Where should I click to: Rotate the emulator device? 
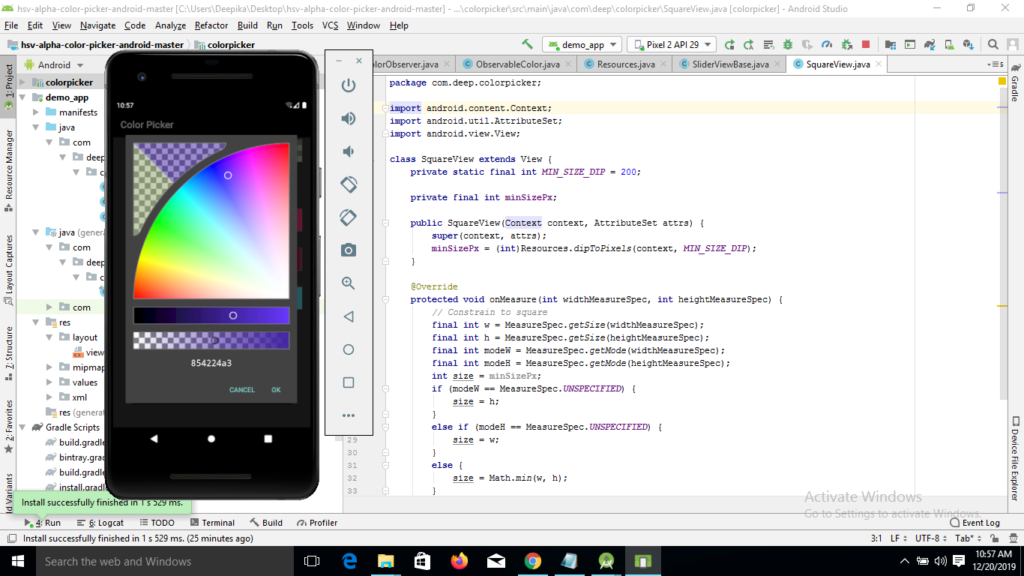[x=348, y=184]
